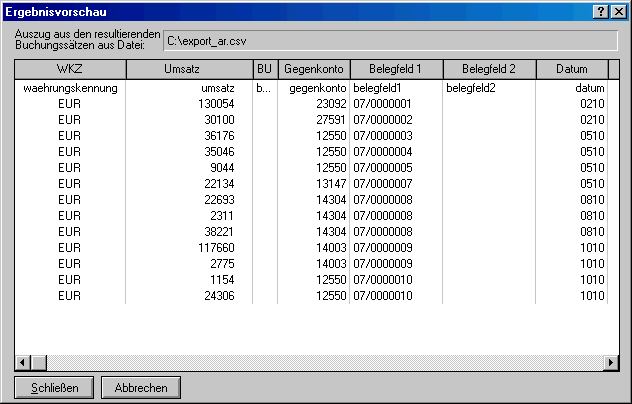Select Belegfeld 1 value 07/0000005

383,168
